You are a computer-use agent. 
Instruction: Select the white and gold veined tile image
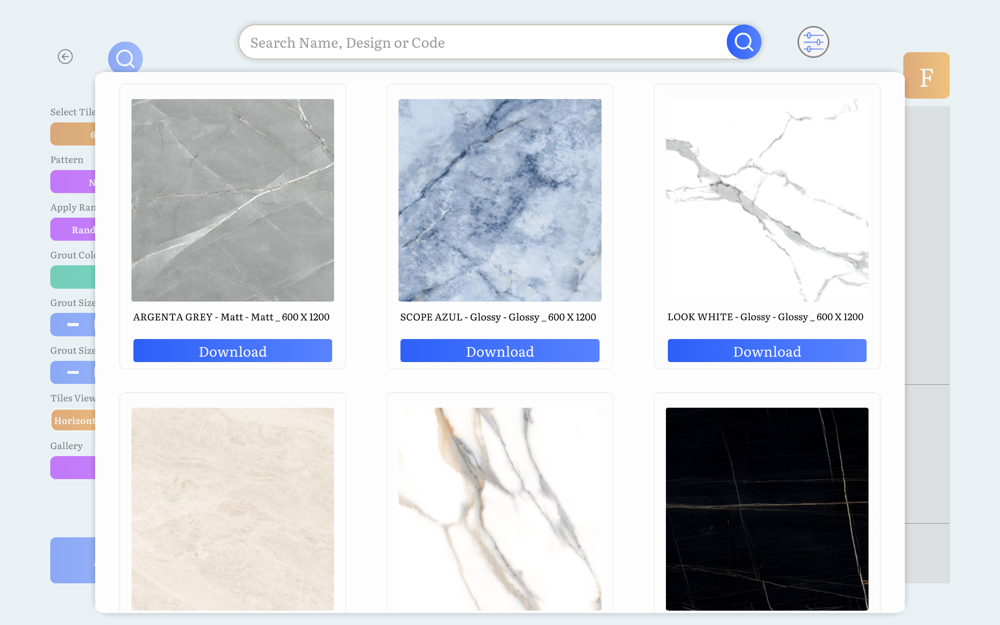[x=500, y=509]
